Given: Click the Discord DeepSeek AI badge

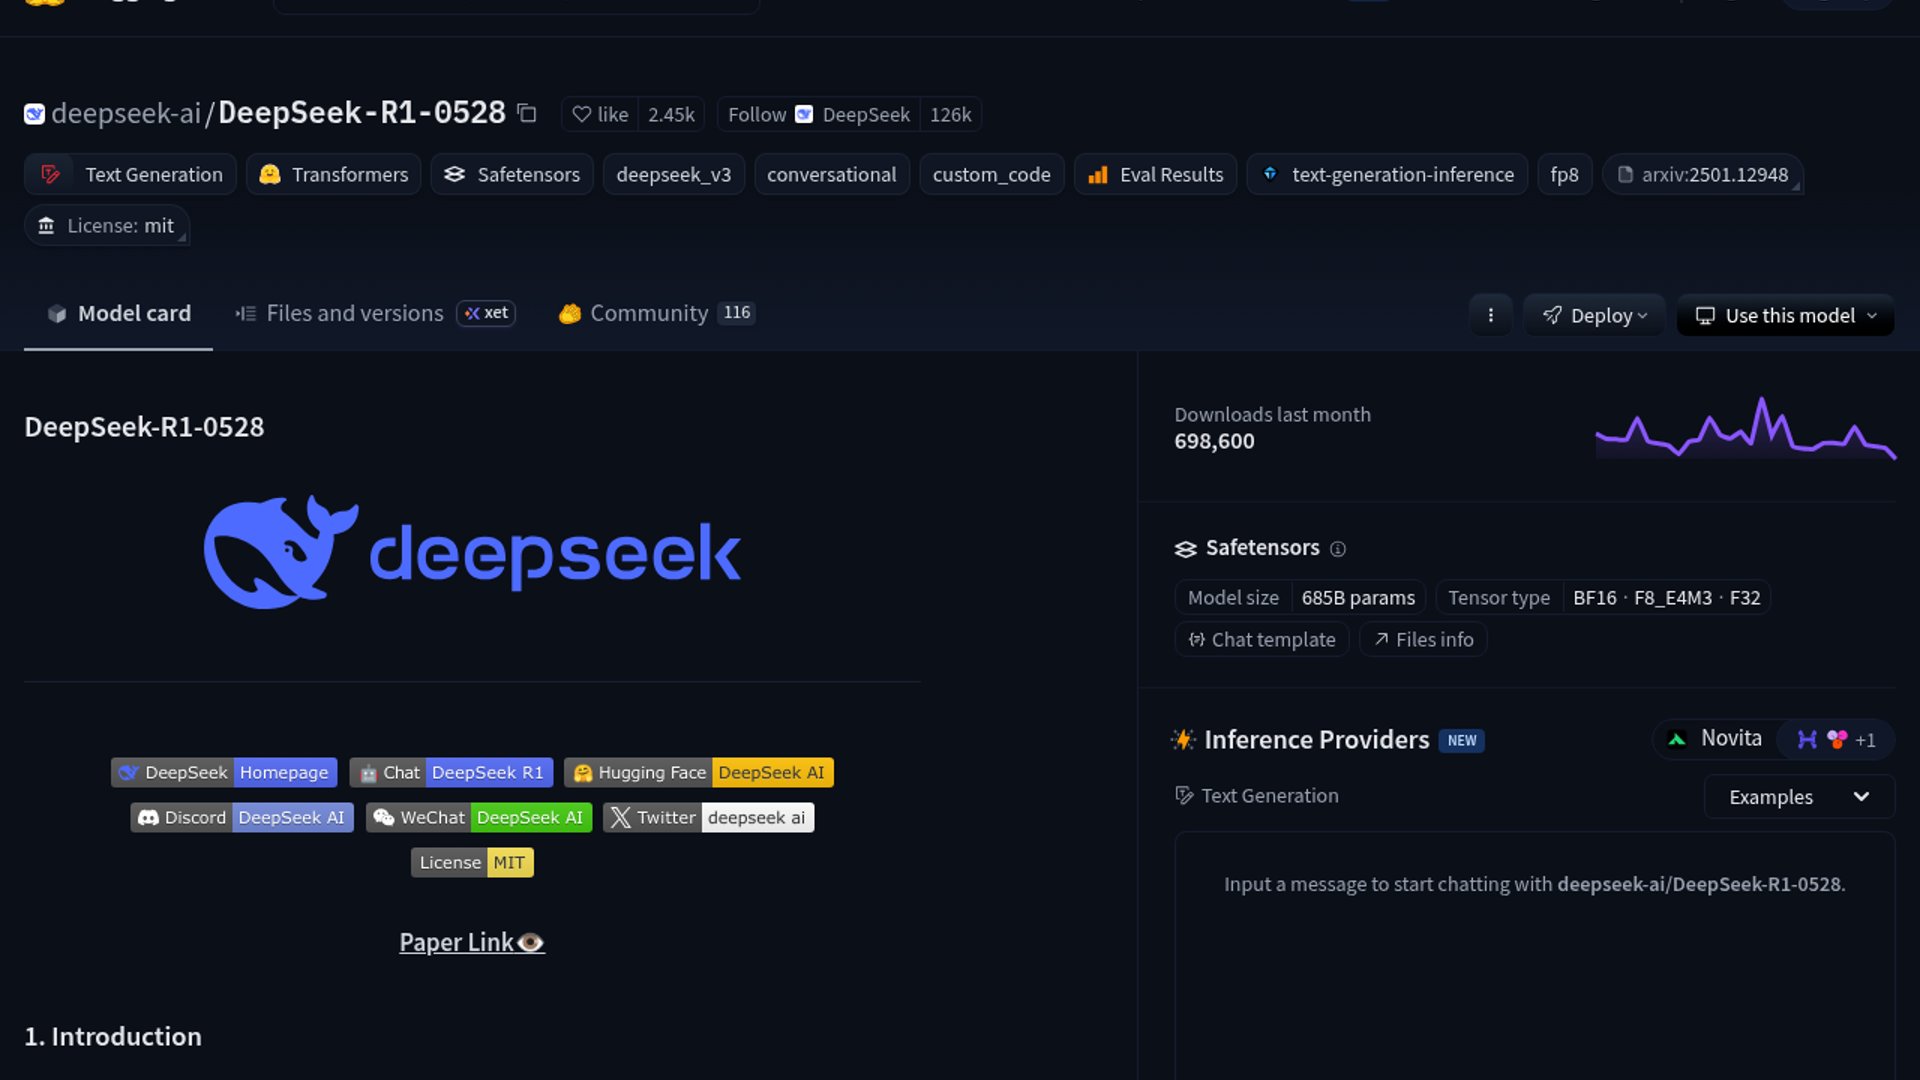Looking at the screenshot, I should coord(241,818).
